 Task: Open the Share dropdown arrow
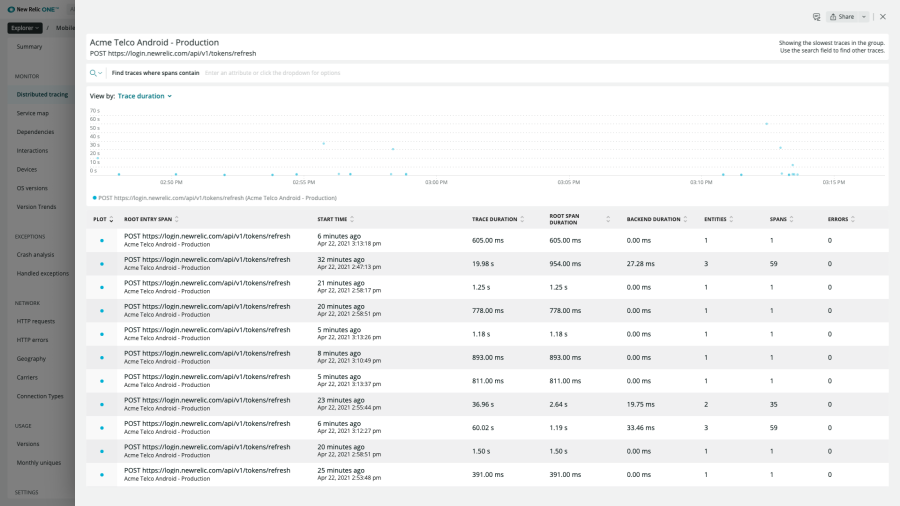click(x=864, y=17)
